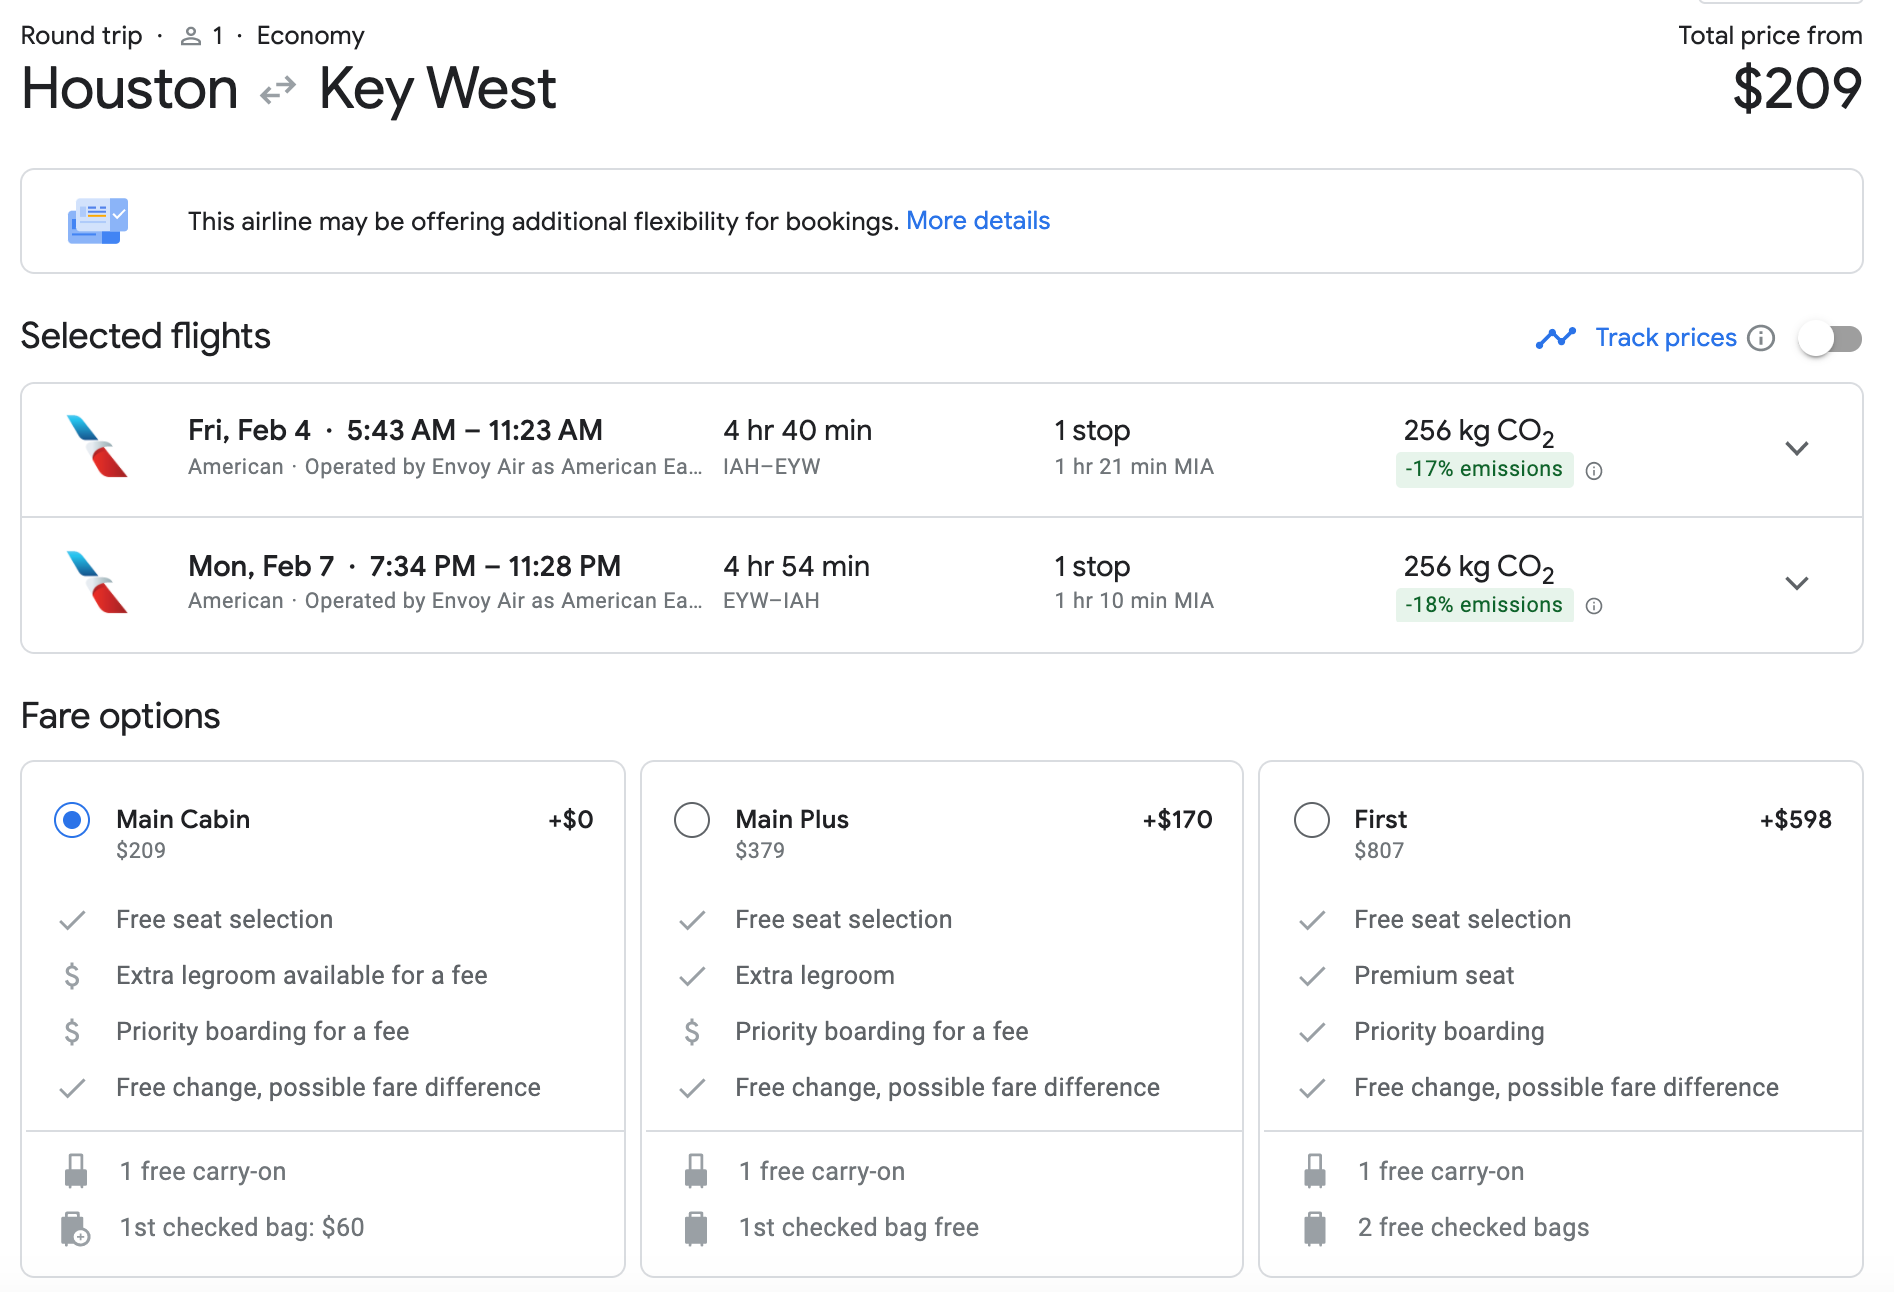Image resolution: width=1894 pixels, height=1292 pixels.
Task: Click the -17% emissions badge
Action: [1483, 469]
